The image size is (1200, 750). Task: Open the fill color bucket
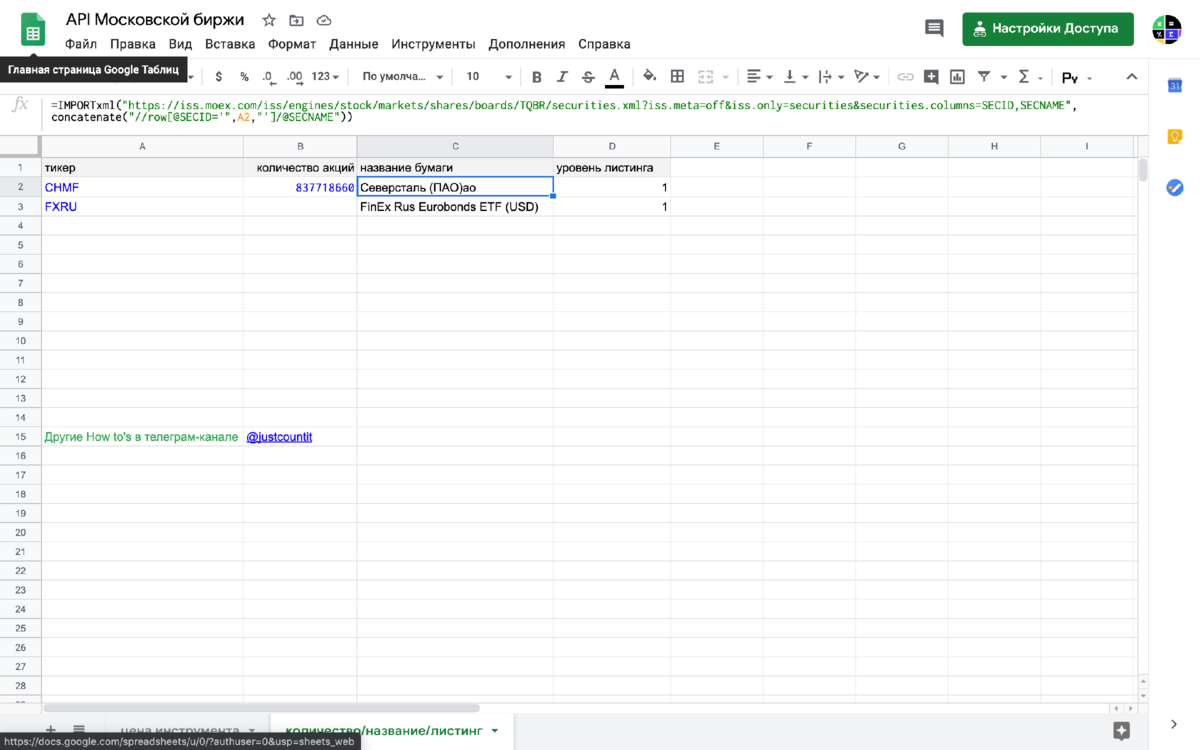point(649,77)
